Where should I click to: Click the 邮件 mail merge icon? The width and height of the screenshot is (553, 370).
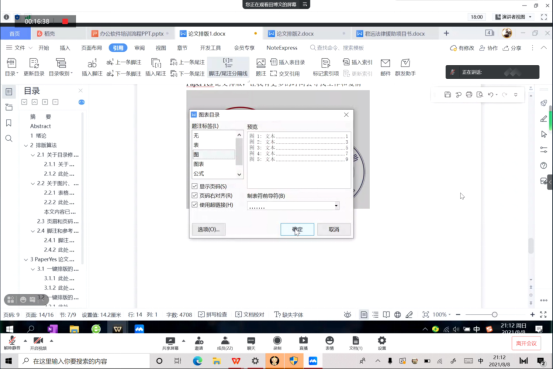385,63
